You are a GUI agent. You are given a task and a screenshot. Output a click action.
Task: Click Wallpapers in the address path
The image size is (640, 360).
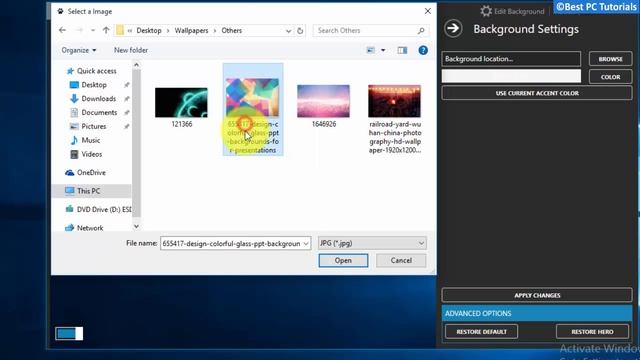(x=191, y=31)
